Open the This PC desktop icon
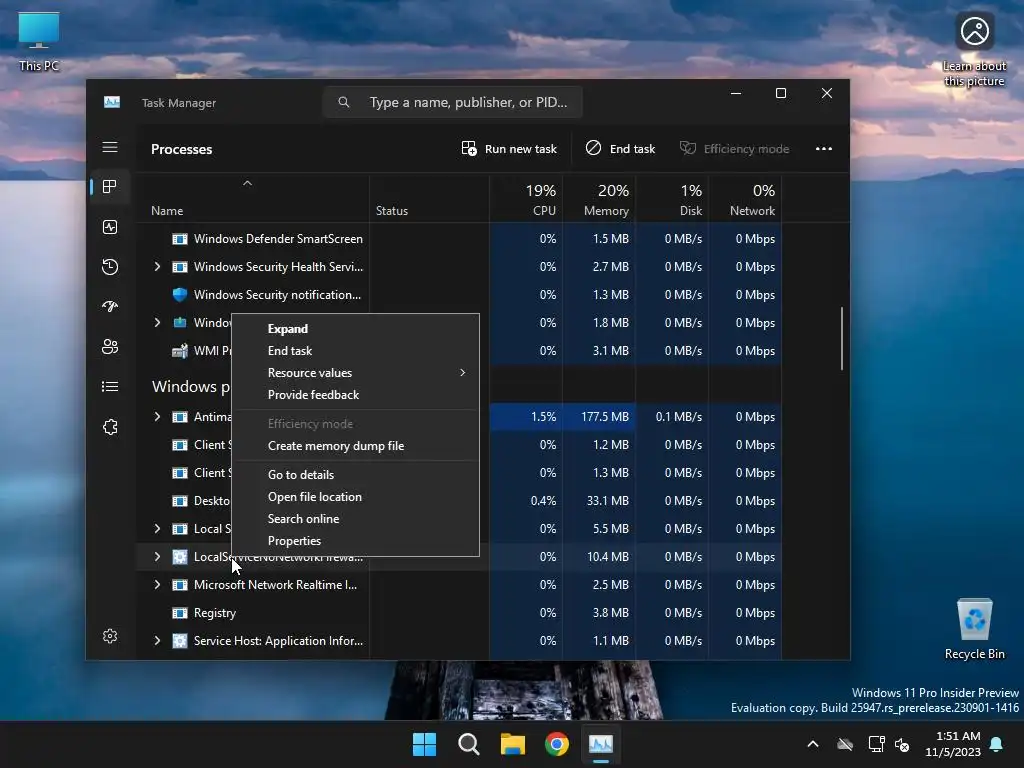Image resolution: width=1024 pixels, height=768 pixels. click(39, 42)
